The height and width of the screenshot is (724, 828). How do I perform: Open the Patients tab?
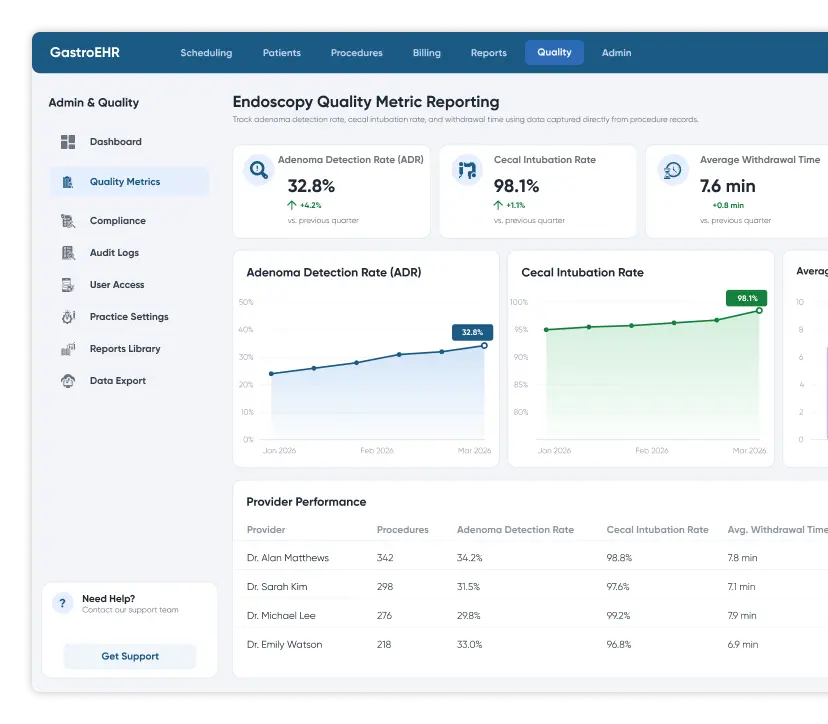[x=281, y=53]
